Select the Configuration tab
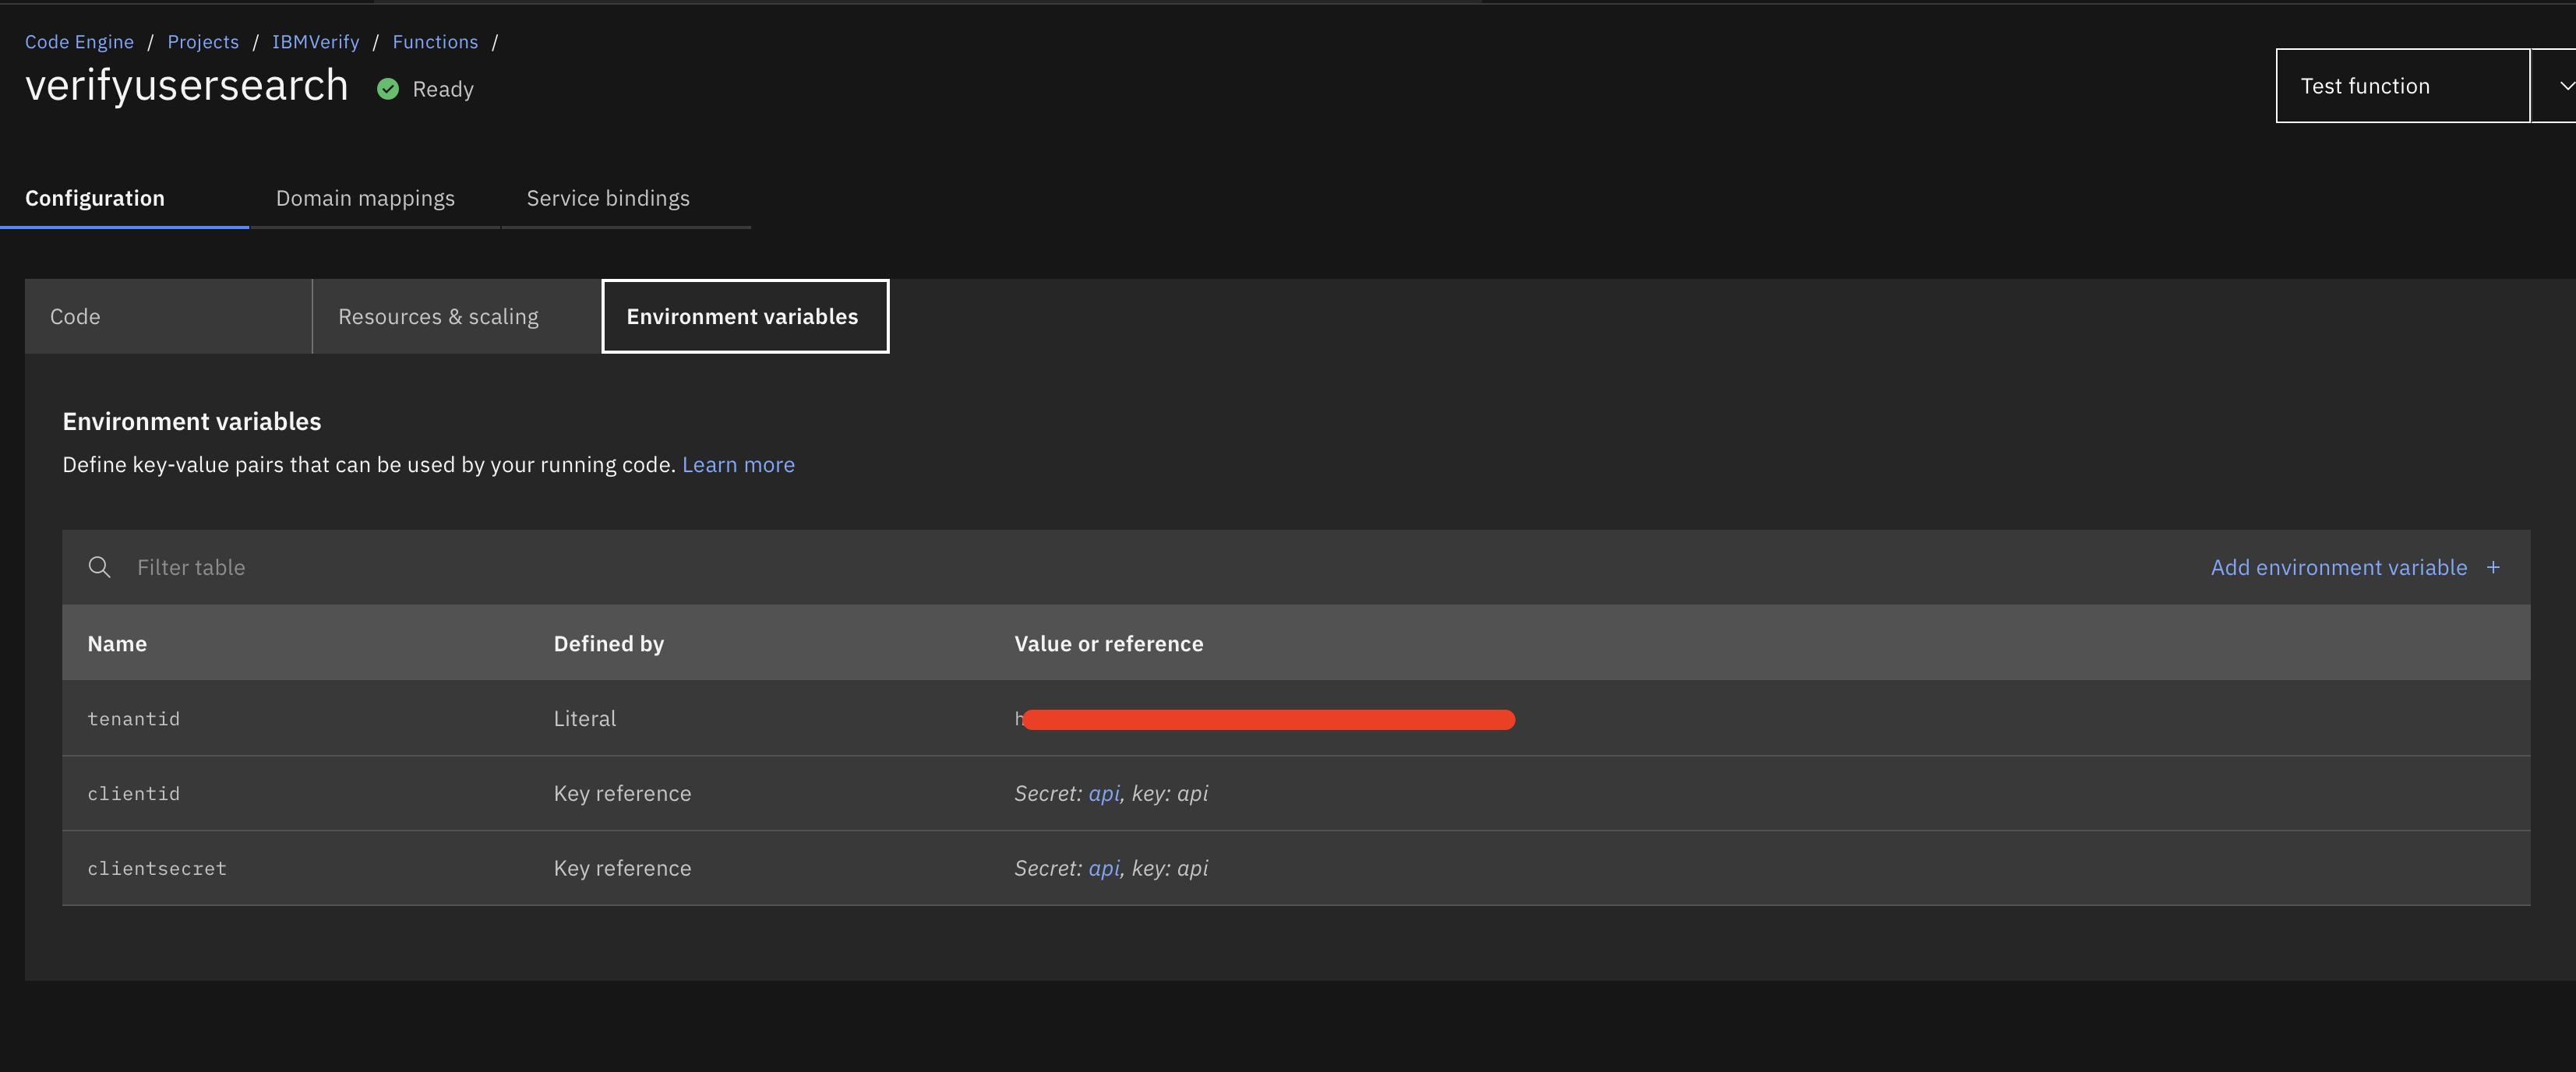Image resolution: width=2576 pixels, height=1072 pixels. pyautogui.click(x=95, y=198)
